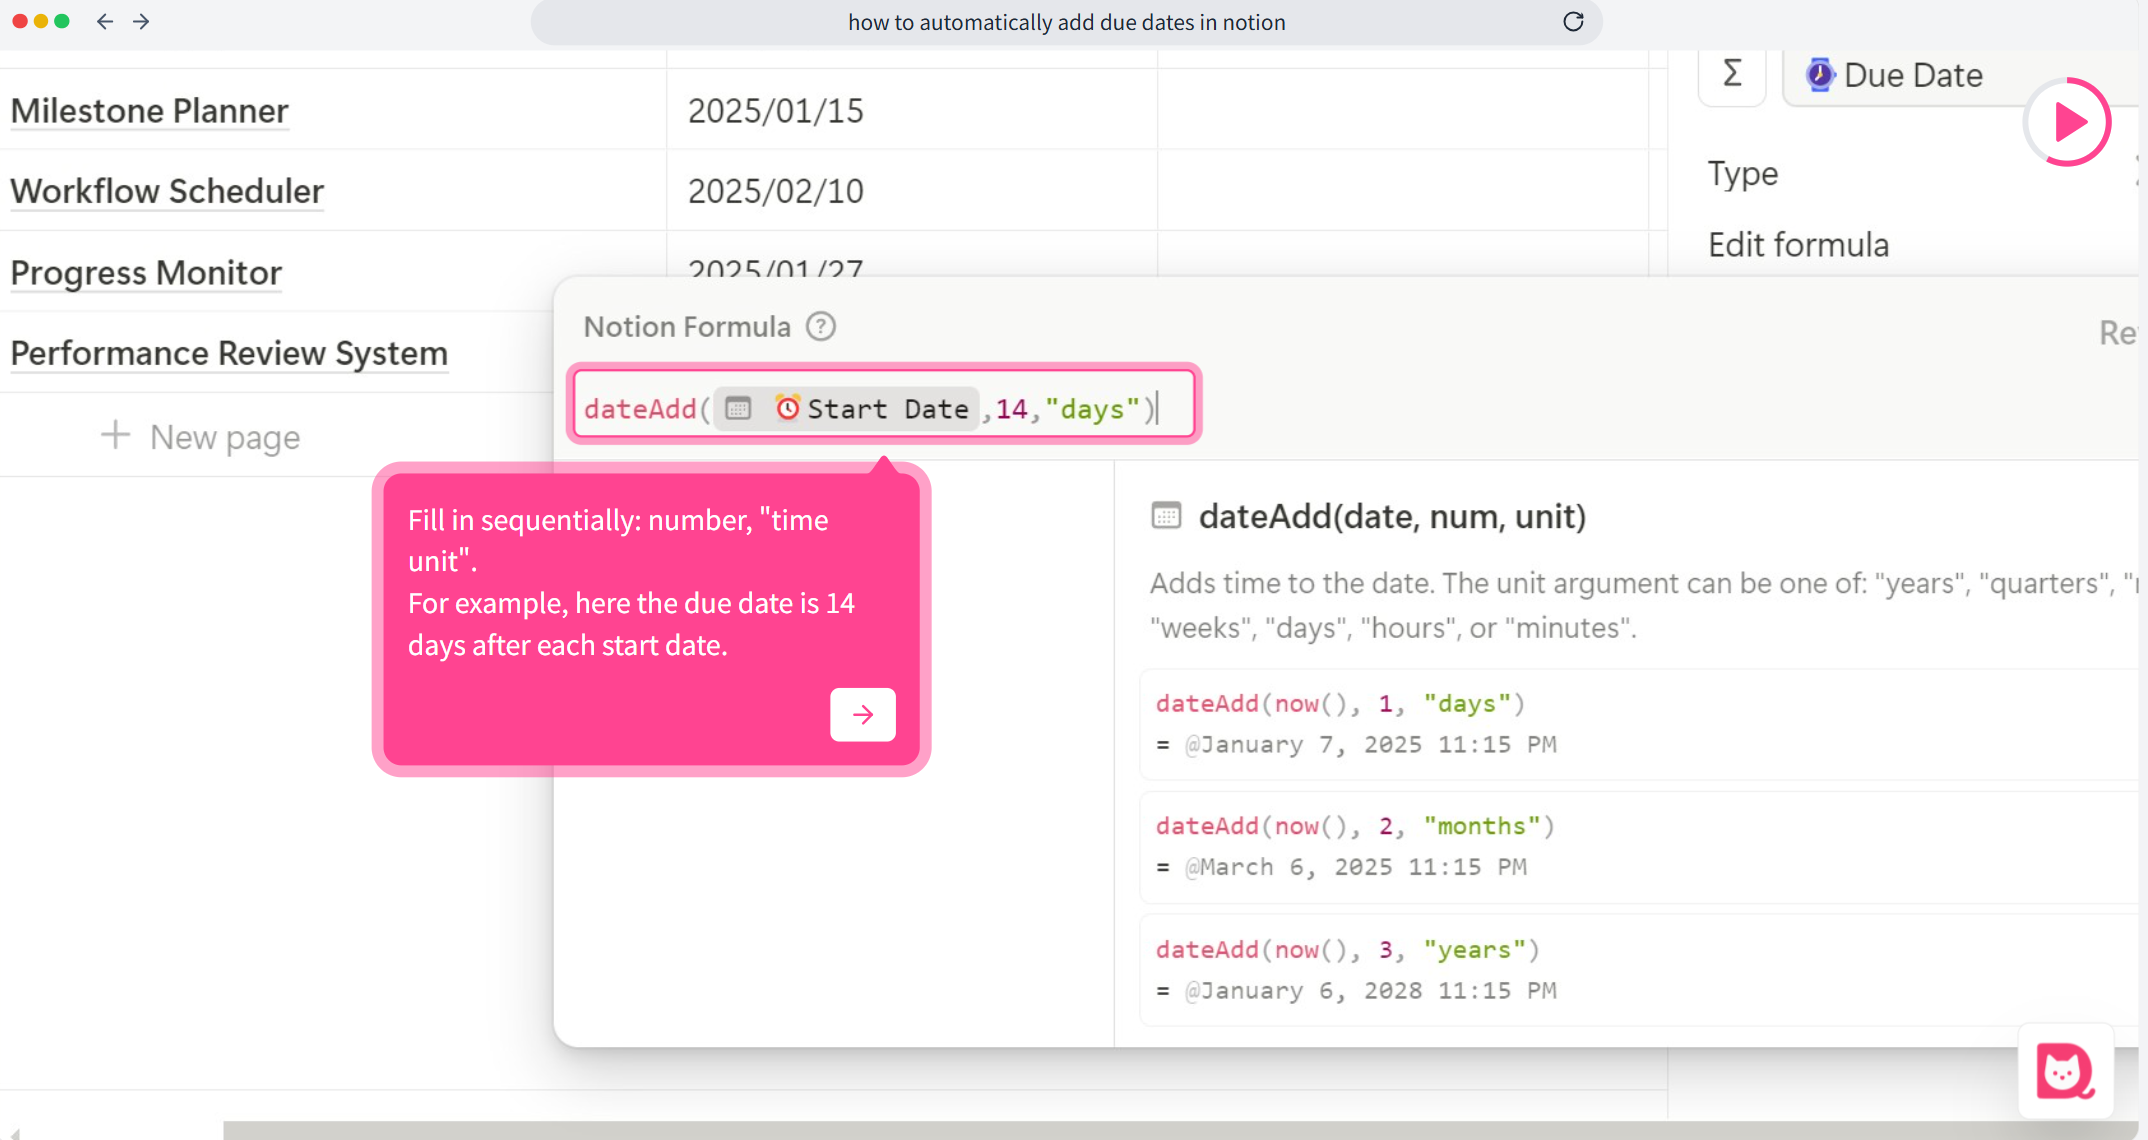This screenshot has height=1140, width=2148.
Task: Click the browser forward arrow
Action: tap(141, 21)
